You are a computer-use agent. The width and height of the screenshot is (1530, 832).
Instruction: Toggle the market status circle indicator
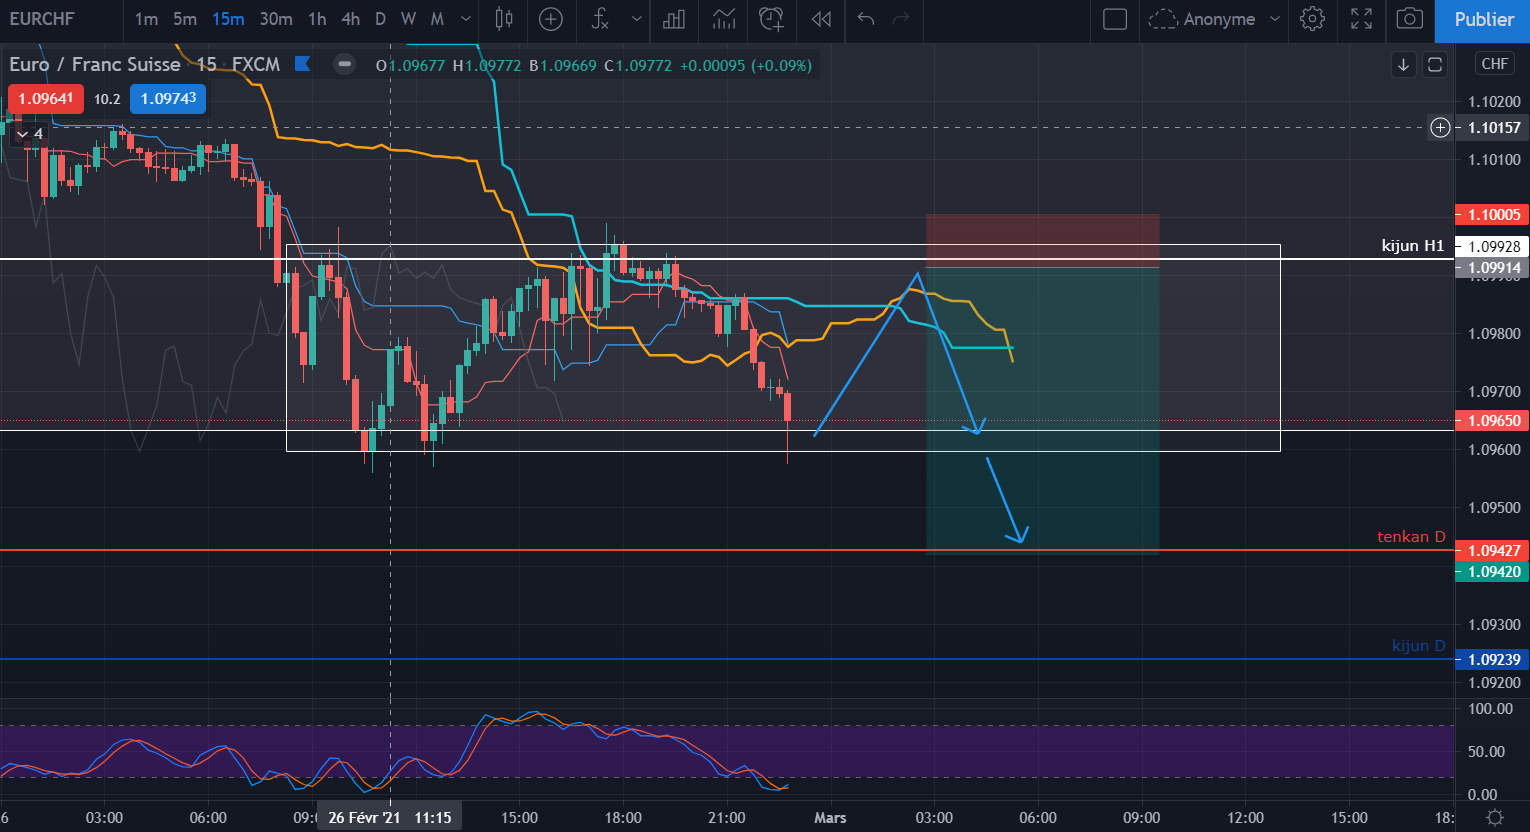[x=344, y=65]
